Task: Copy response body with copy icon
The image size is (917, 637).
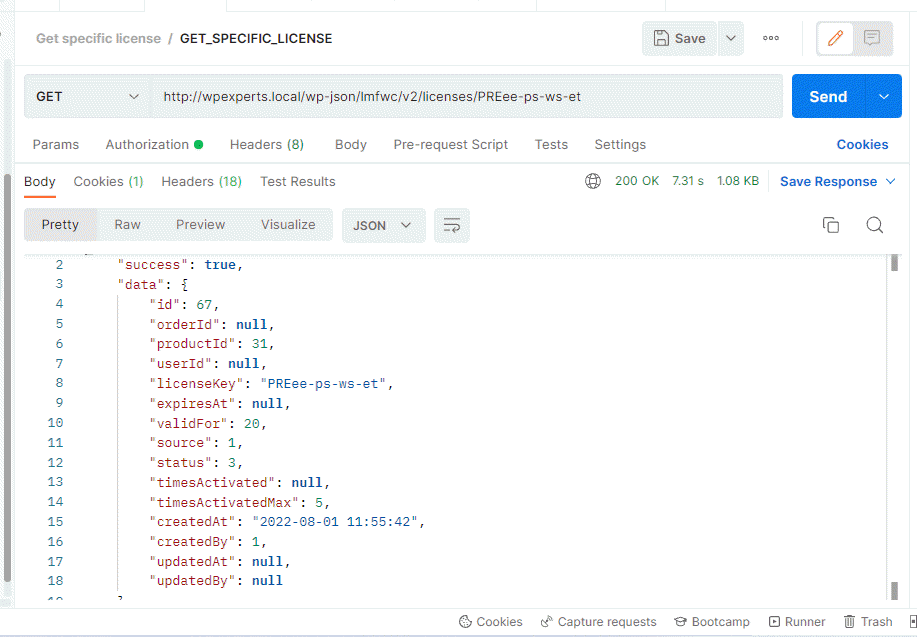Action: pos(831,225)
